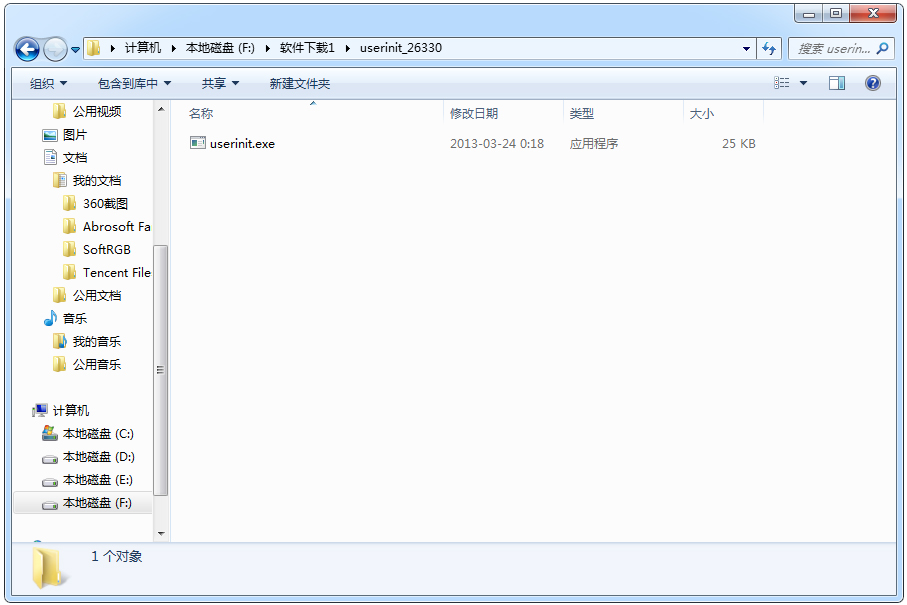Open 本地磁盘 (E:) drive
Viewport: 907px width, 605px height.
(97, 480)
